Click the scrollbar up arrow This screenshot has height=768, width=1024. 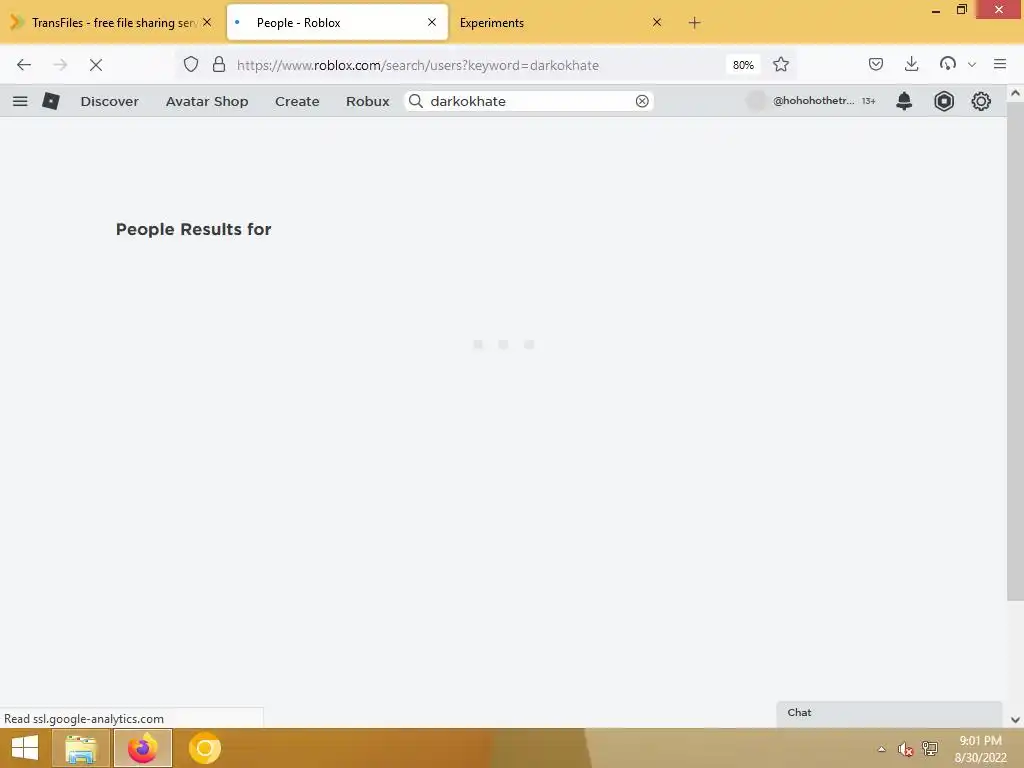click(x=1015, y=93)
